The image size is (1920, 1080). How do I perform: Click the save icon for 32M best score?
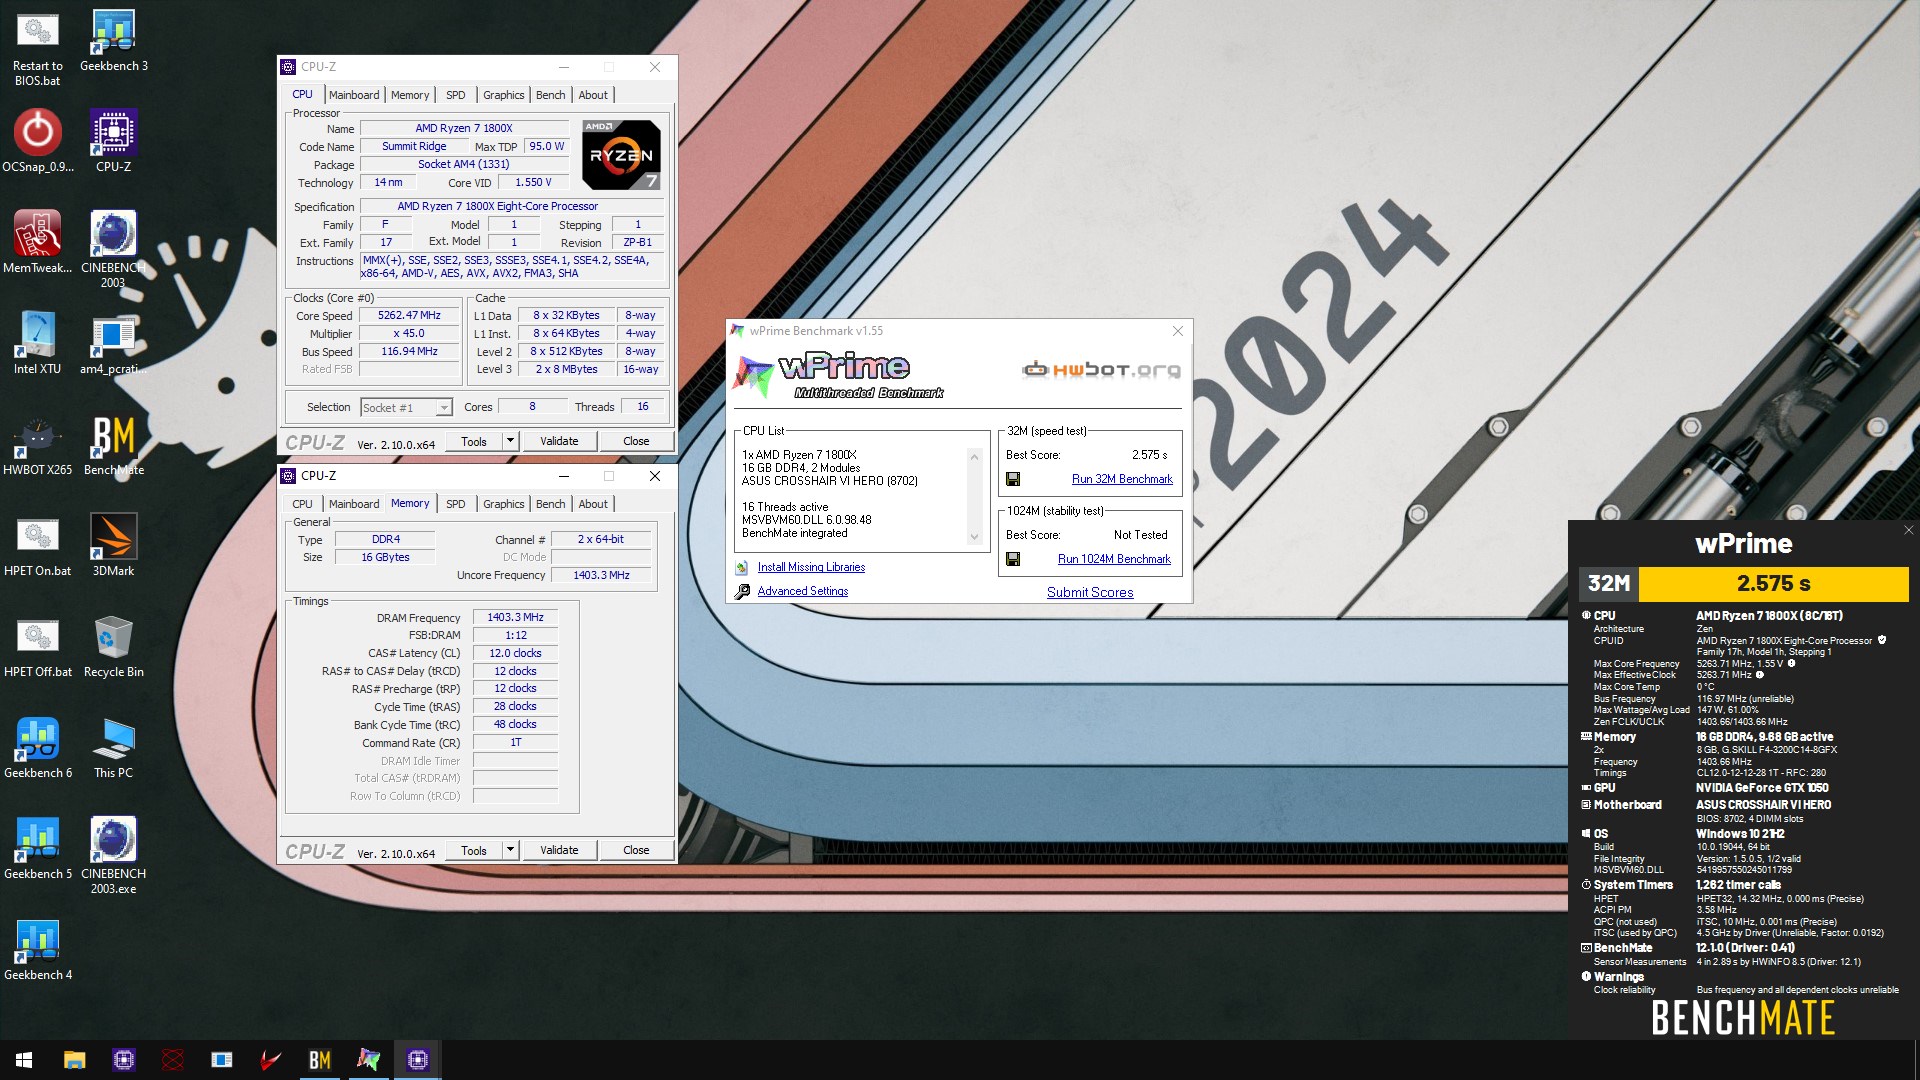point(1013,479)
